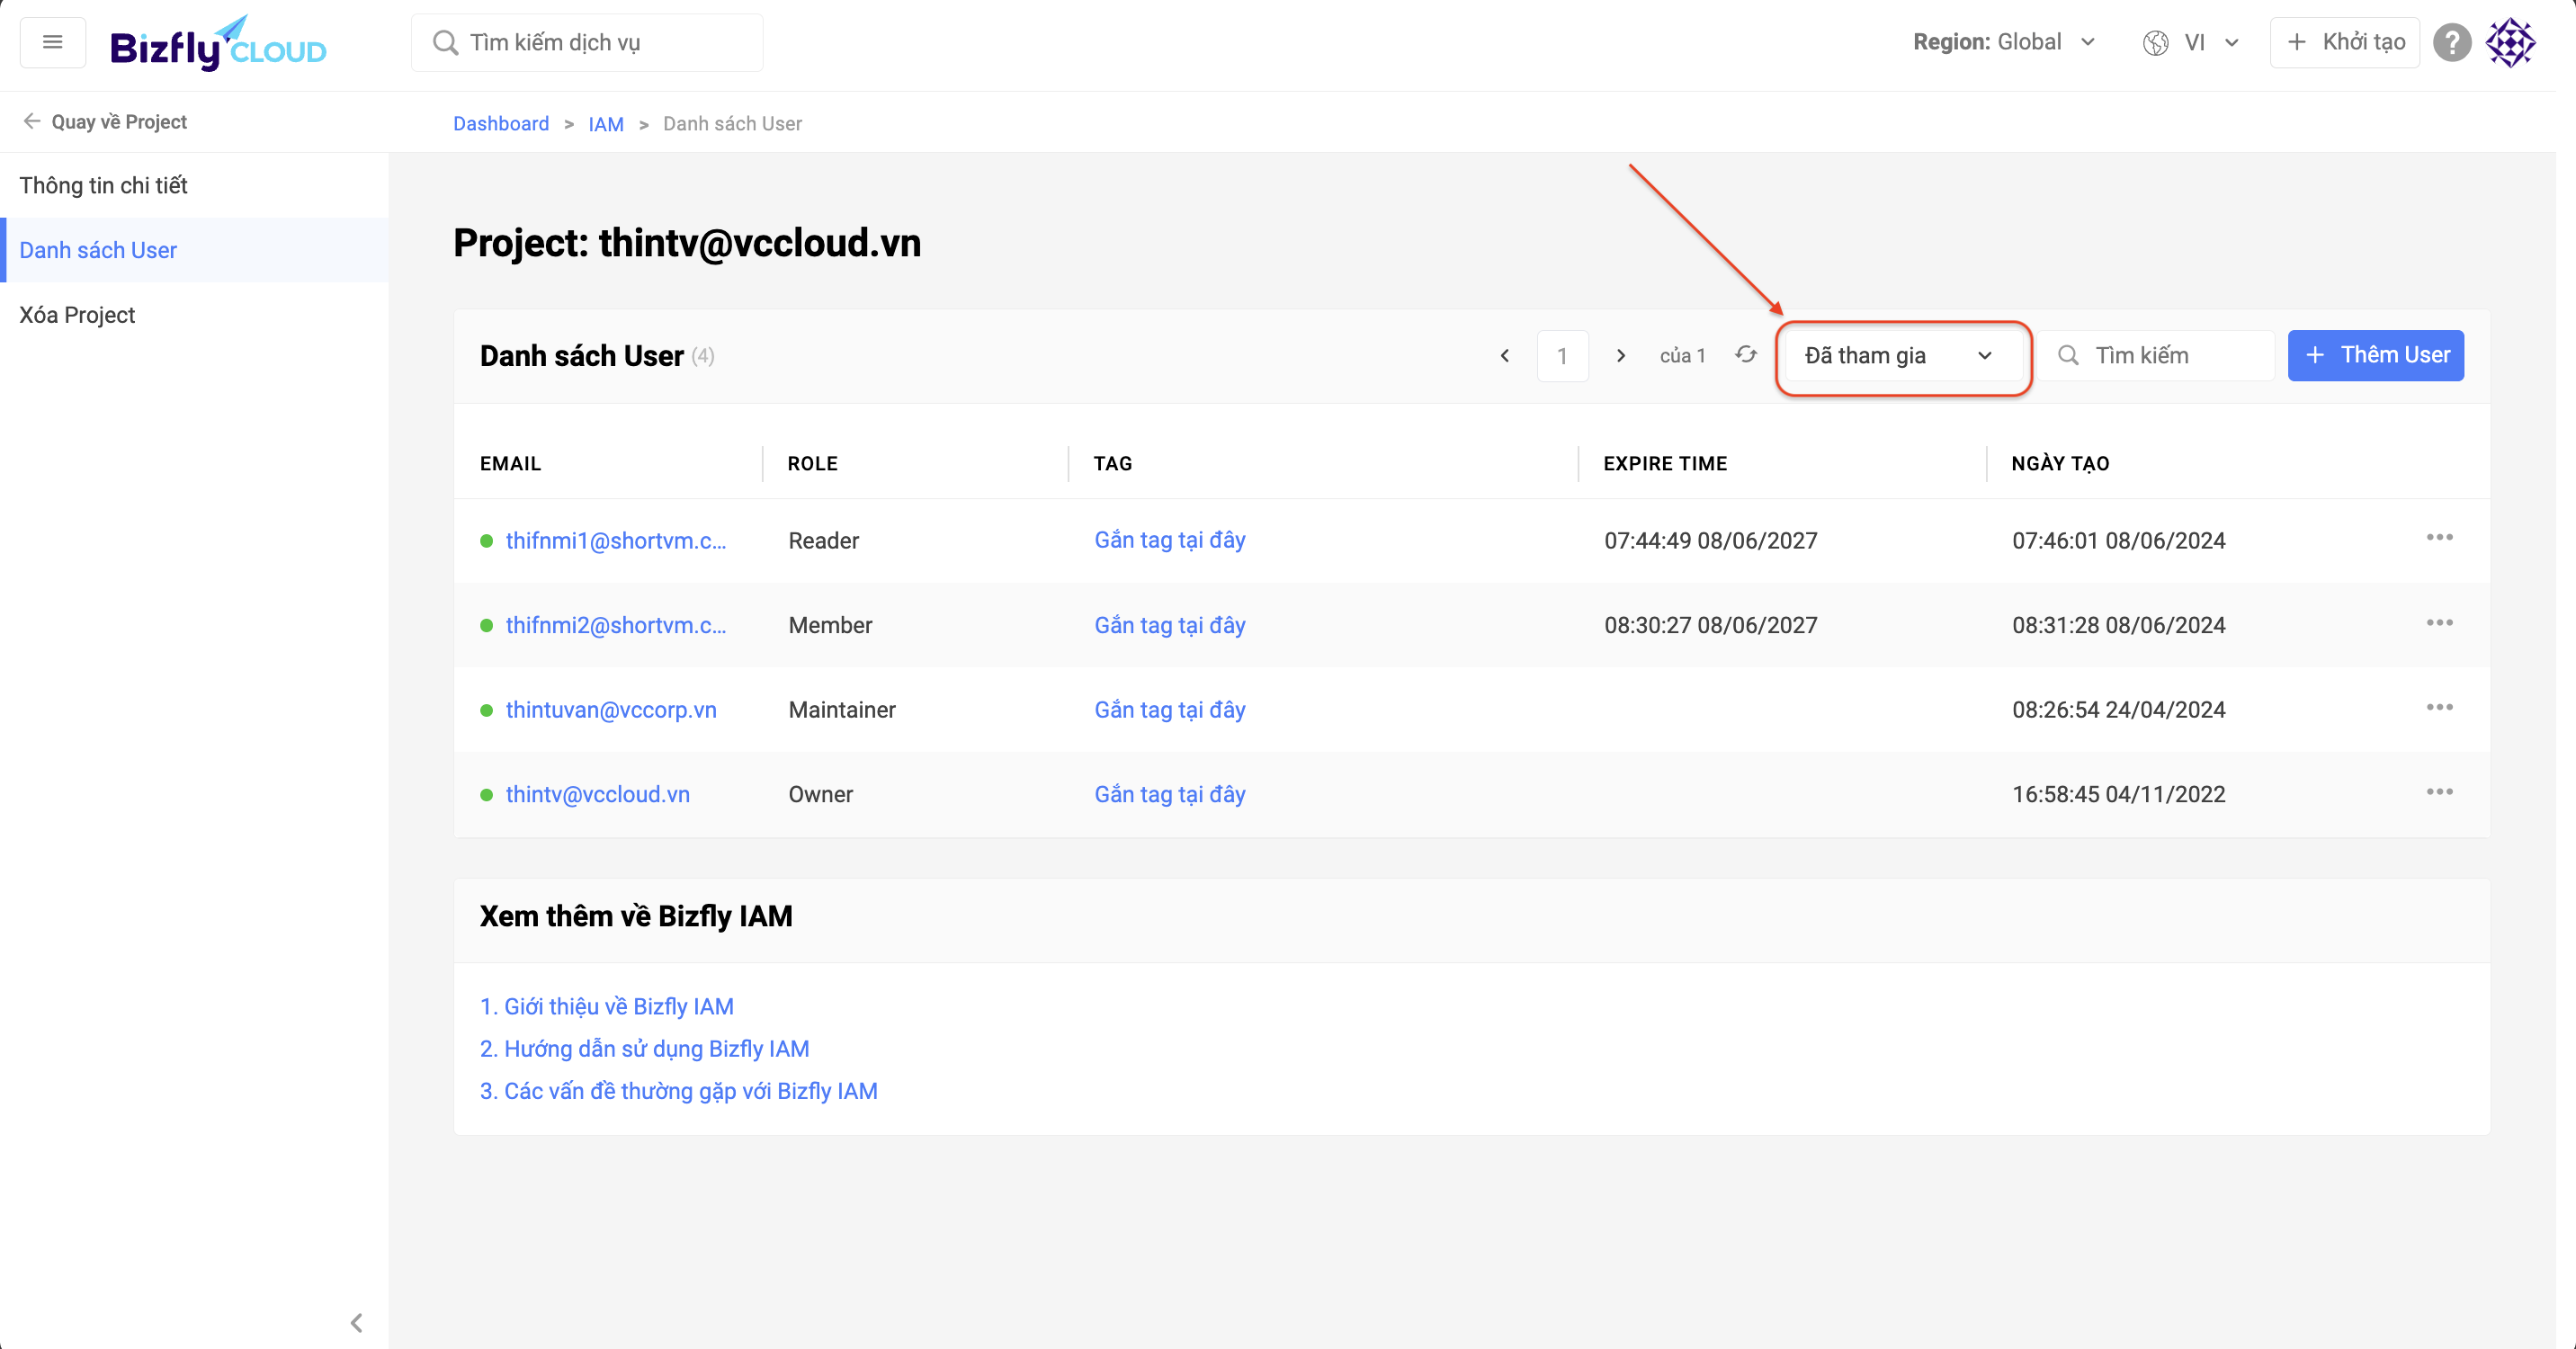Click Gắn tag tại đây for Maintainer

tap(1169, 709)
